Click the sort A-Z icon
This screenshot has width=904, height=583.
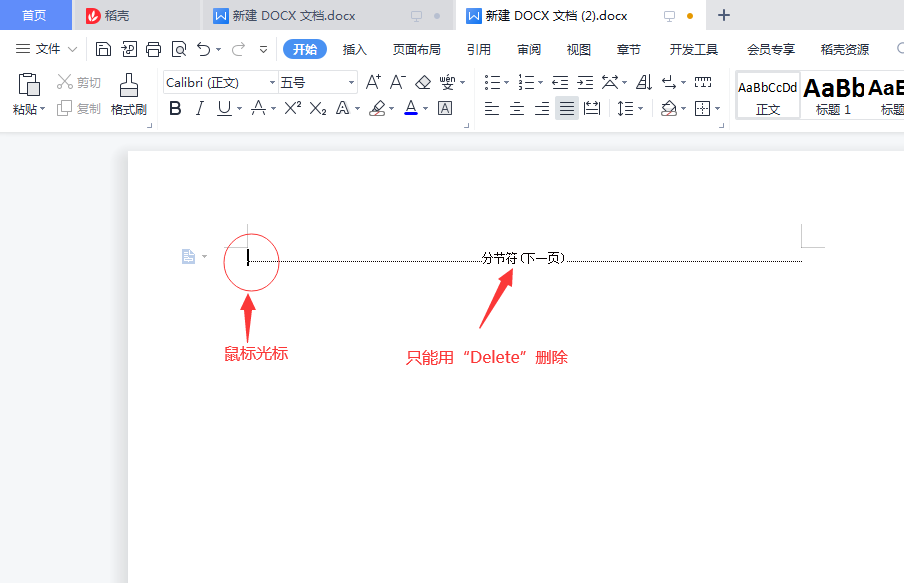pos(644,82)
